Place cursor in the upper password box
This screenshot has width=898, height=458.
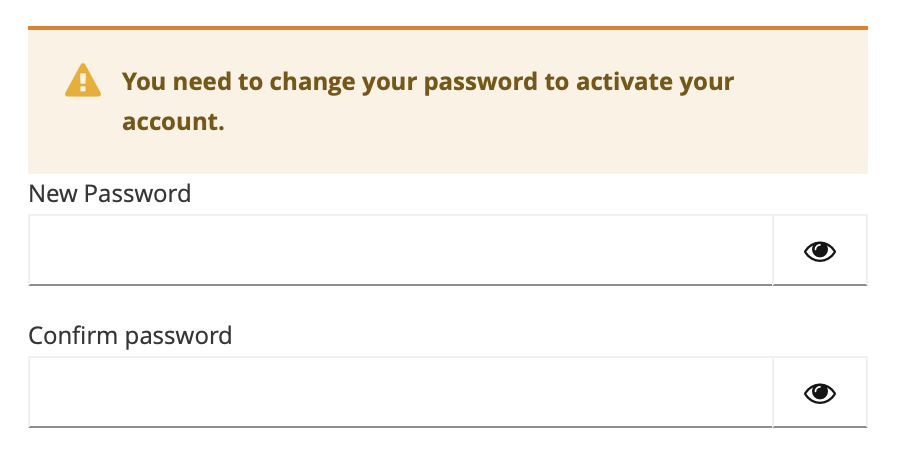400,250
